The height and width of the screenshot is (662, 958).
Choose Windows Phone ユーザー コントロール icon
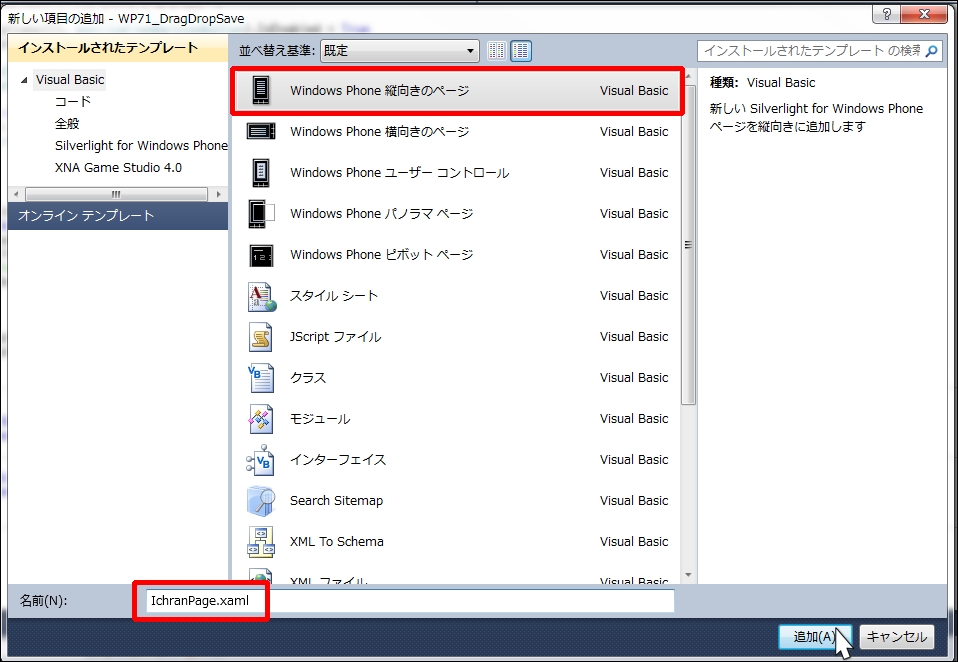[261, 172]
